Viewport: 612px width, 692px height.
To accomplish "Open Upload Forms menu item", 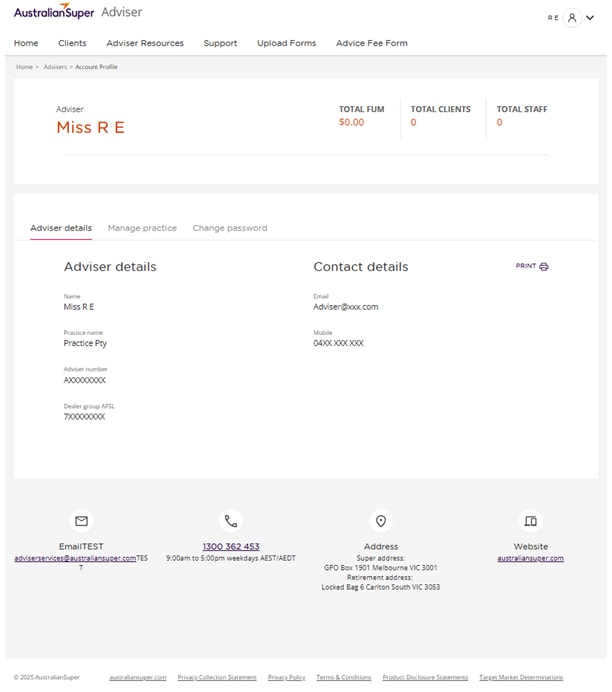I will [286, 43].
